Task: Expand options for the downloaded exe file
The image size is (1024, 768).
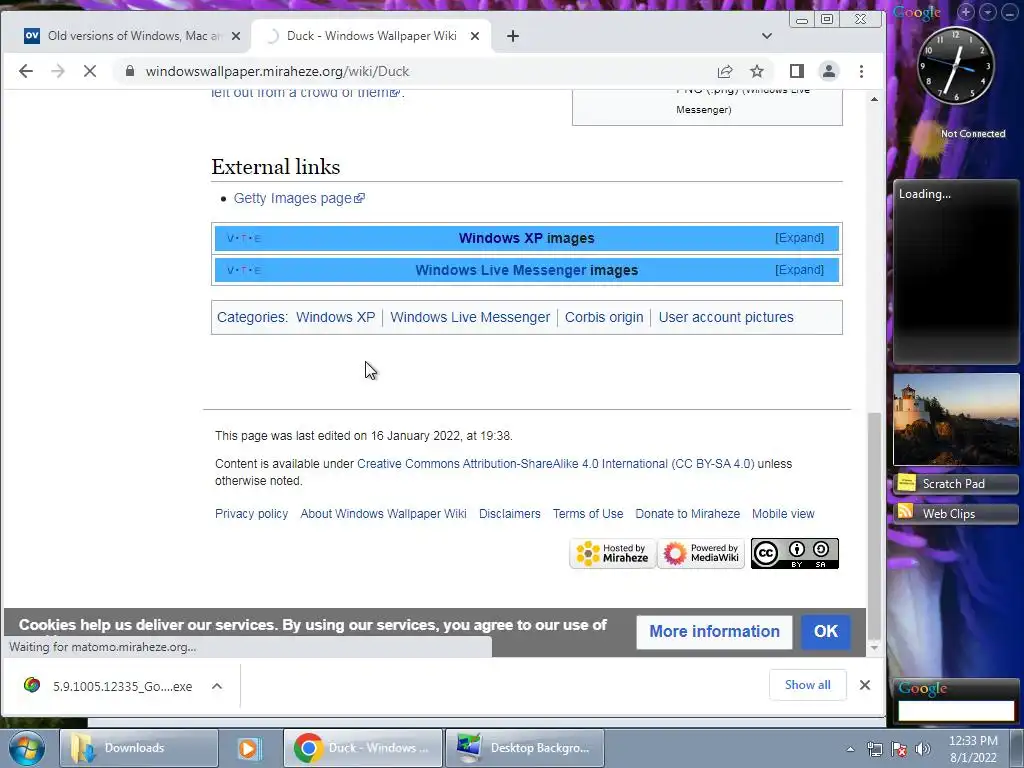Action: pos(217,686)
